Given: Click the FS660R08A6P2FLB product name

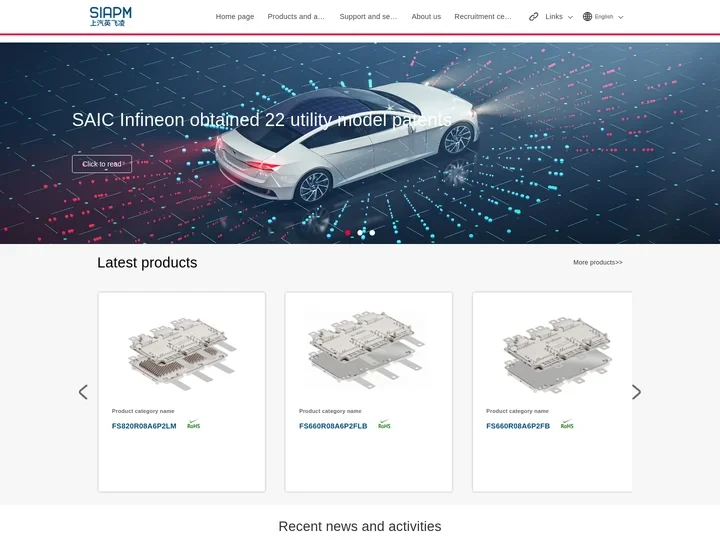Looking at the screenshot, I should click(333, 426).
